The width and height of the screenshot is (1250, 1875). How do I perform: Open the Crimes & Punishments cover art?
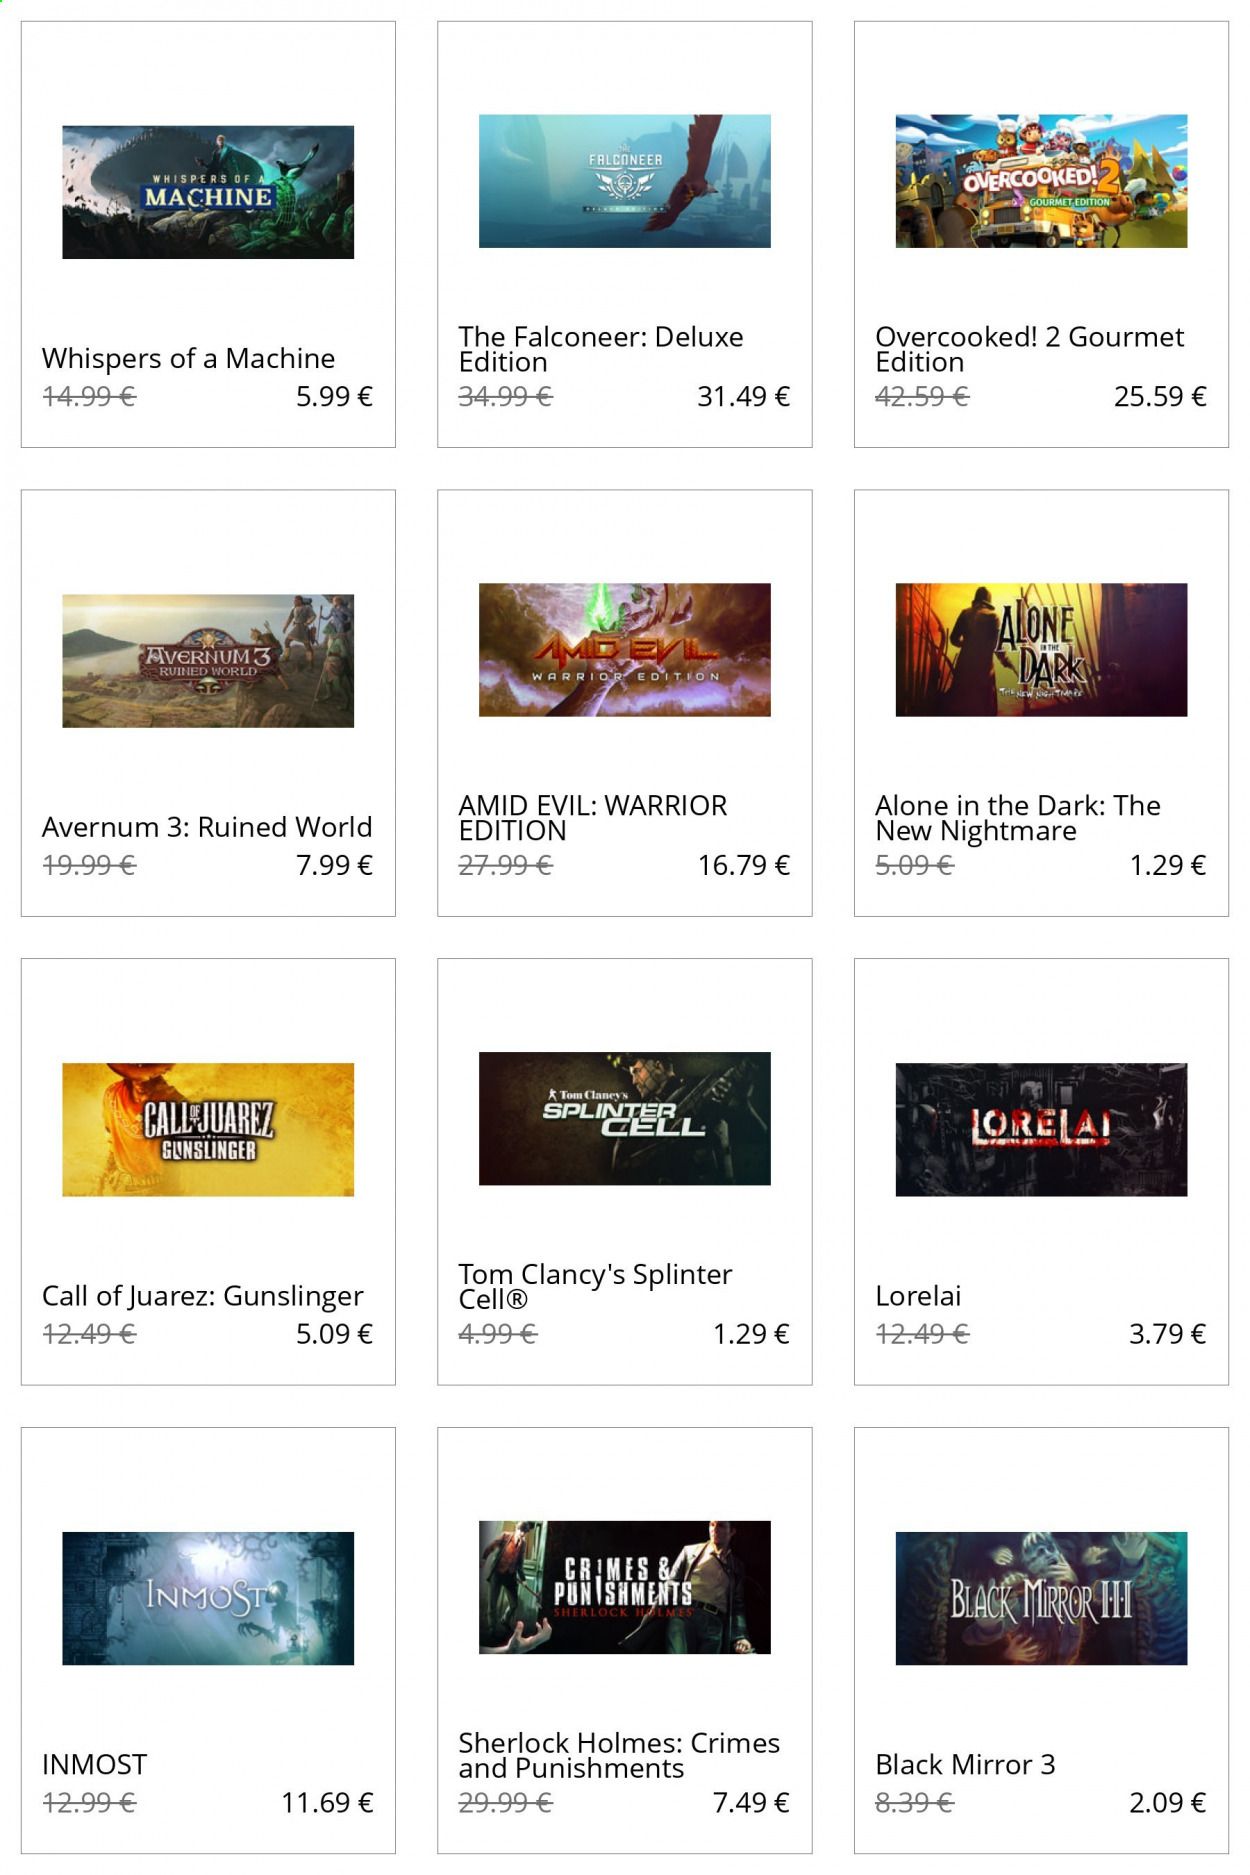(624, 1588)
